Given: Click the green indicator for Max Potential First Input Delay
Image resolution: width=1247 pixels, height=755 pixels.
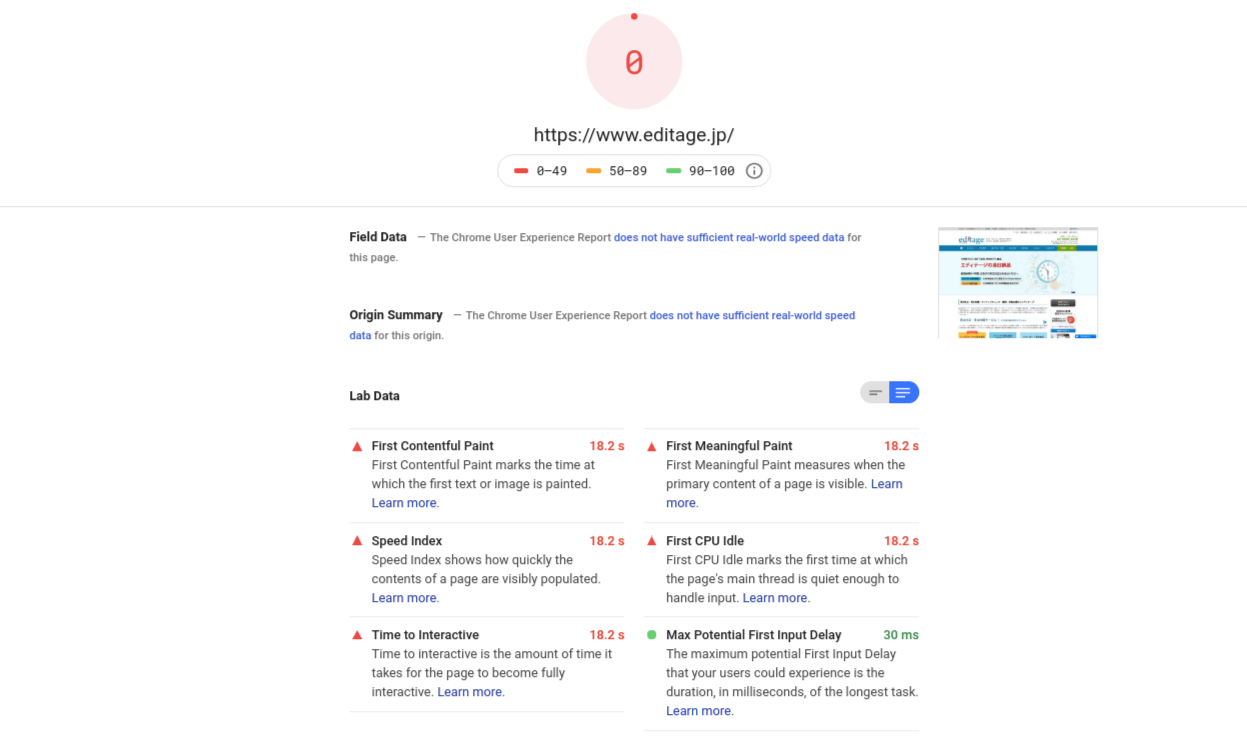Looking at the screenshot, I should coord(651,635).
